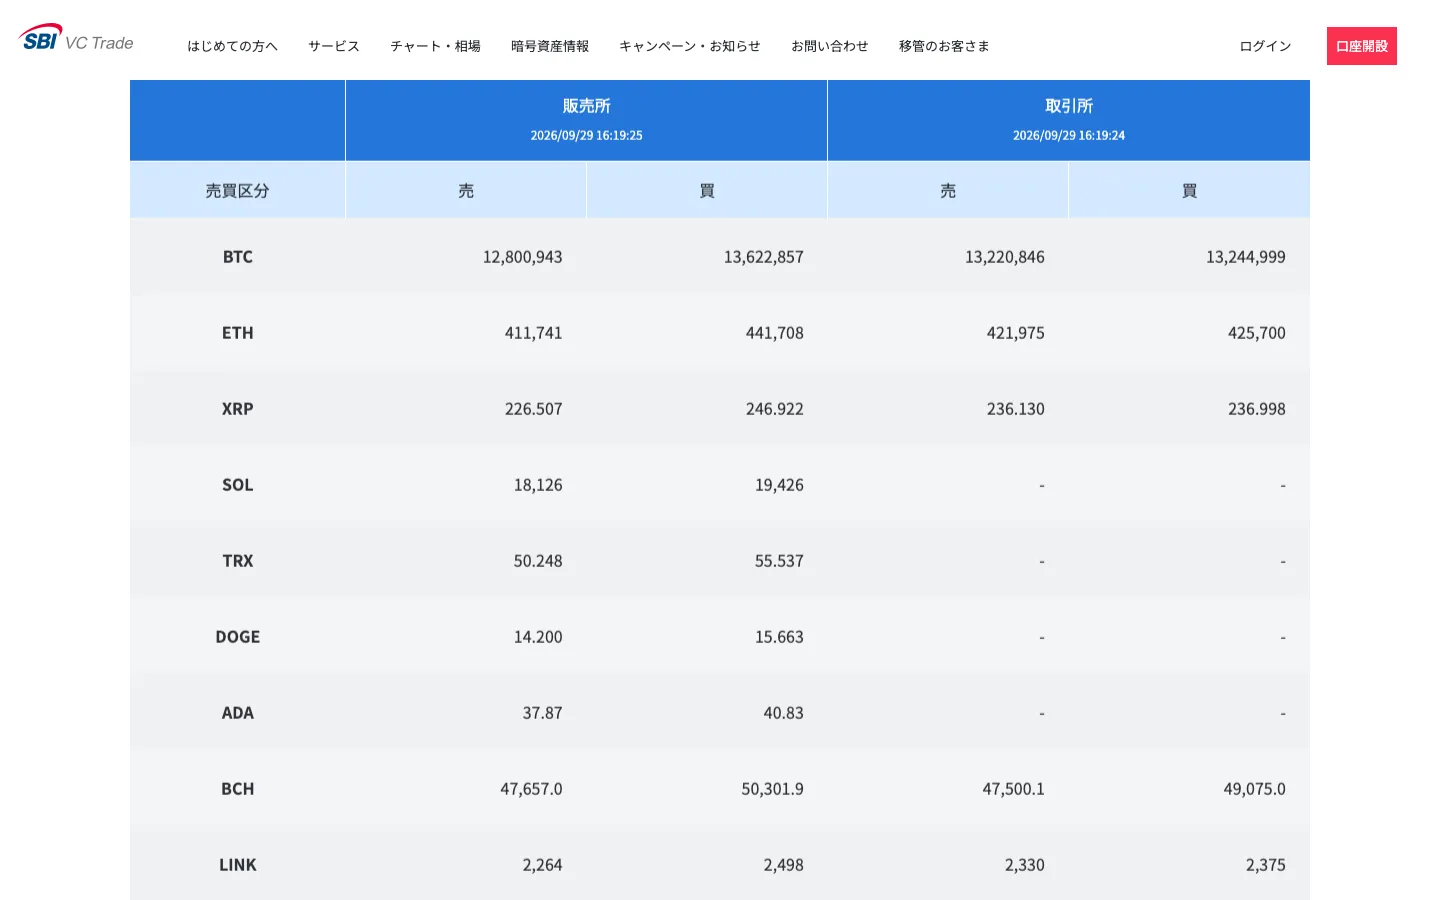Select BTC exchange buy price 13,244,999

pyautogui.click(x=1246, y=257)
